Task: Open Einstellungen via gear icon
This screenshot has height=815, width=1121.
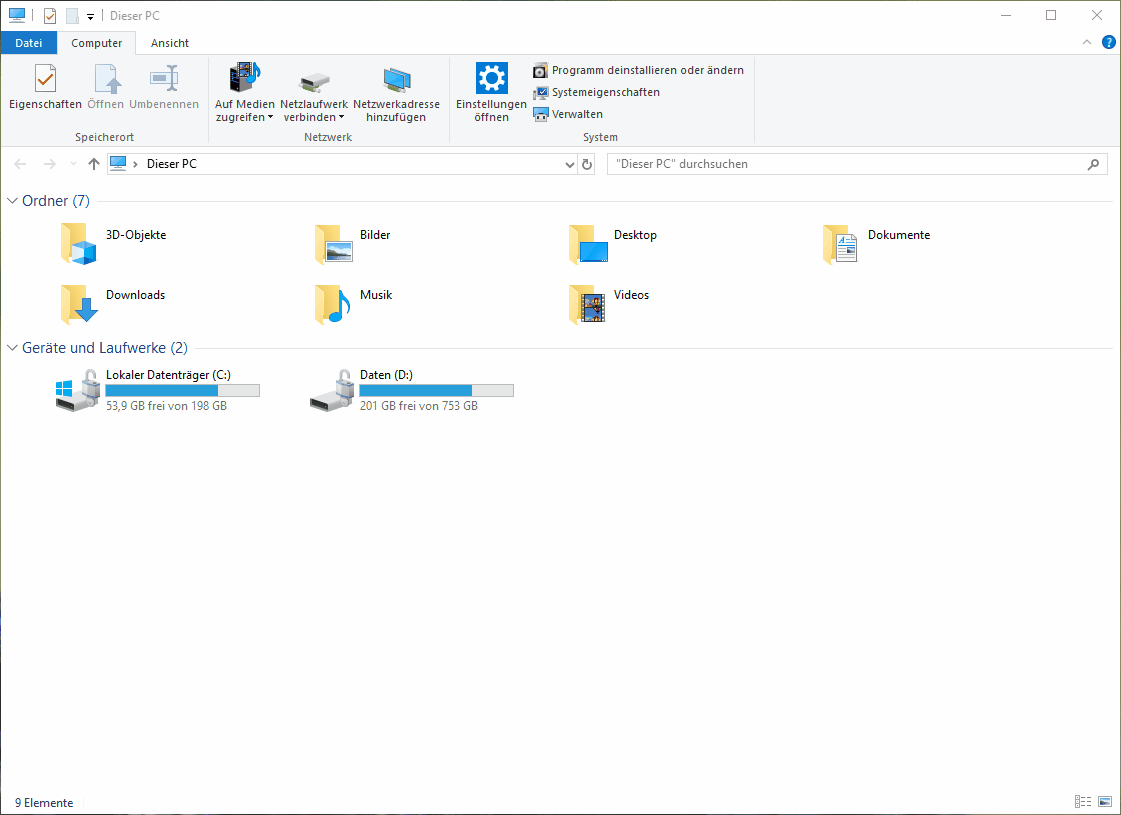Action: [491, 78]
